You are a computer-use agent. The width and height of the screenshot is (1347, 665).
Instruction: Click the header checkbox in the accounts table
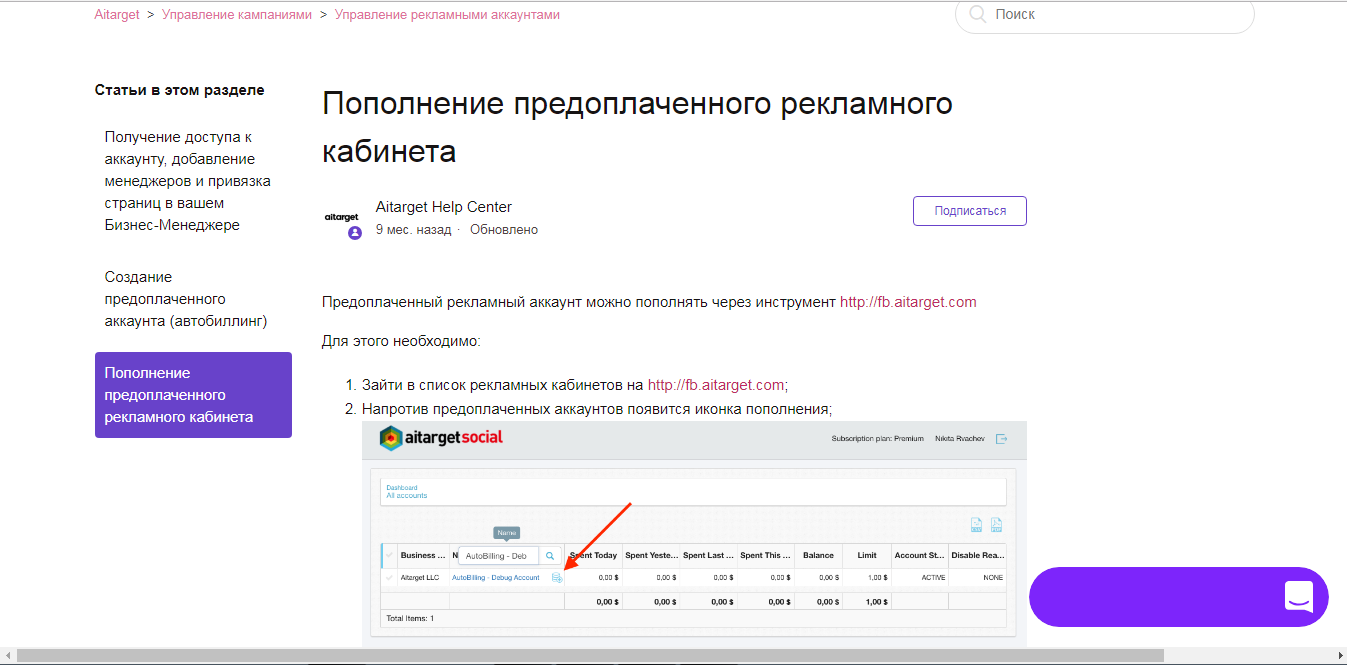pos(390,556)
